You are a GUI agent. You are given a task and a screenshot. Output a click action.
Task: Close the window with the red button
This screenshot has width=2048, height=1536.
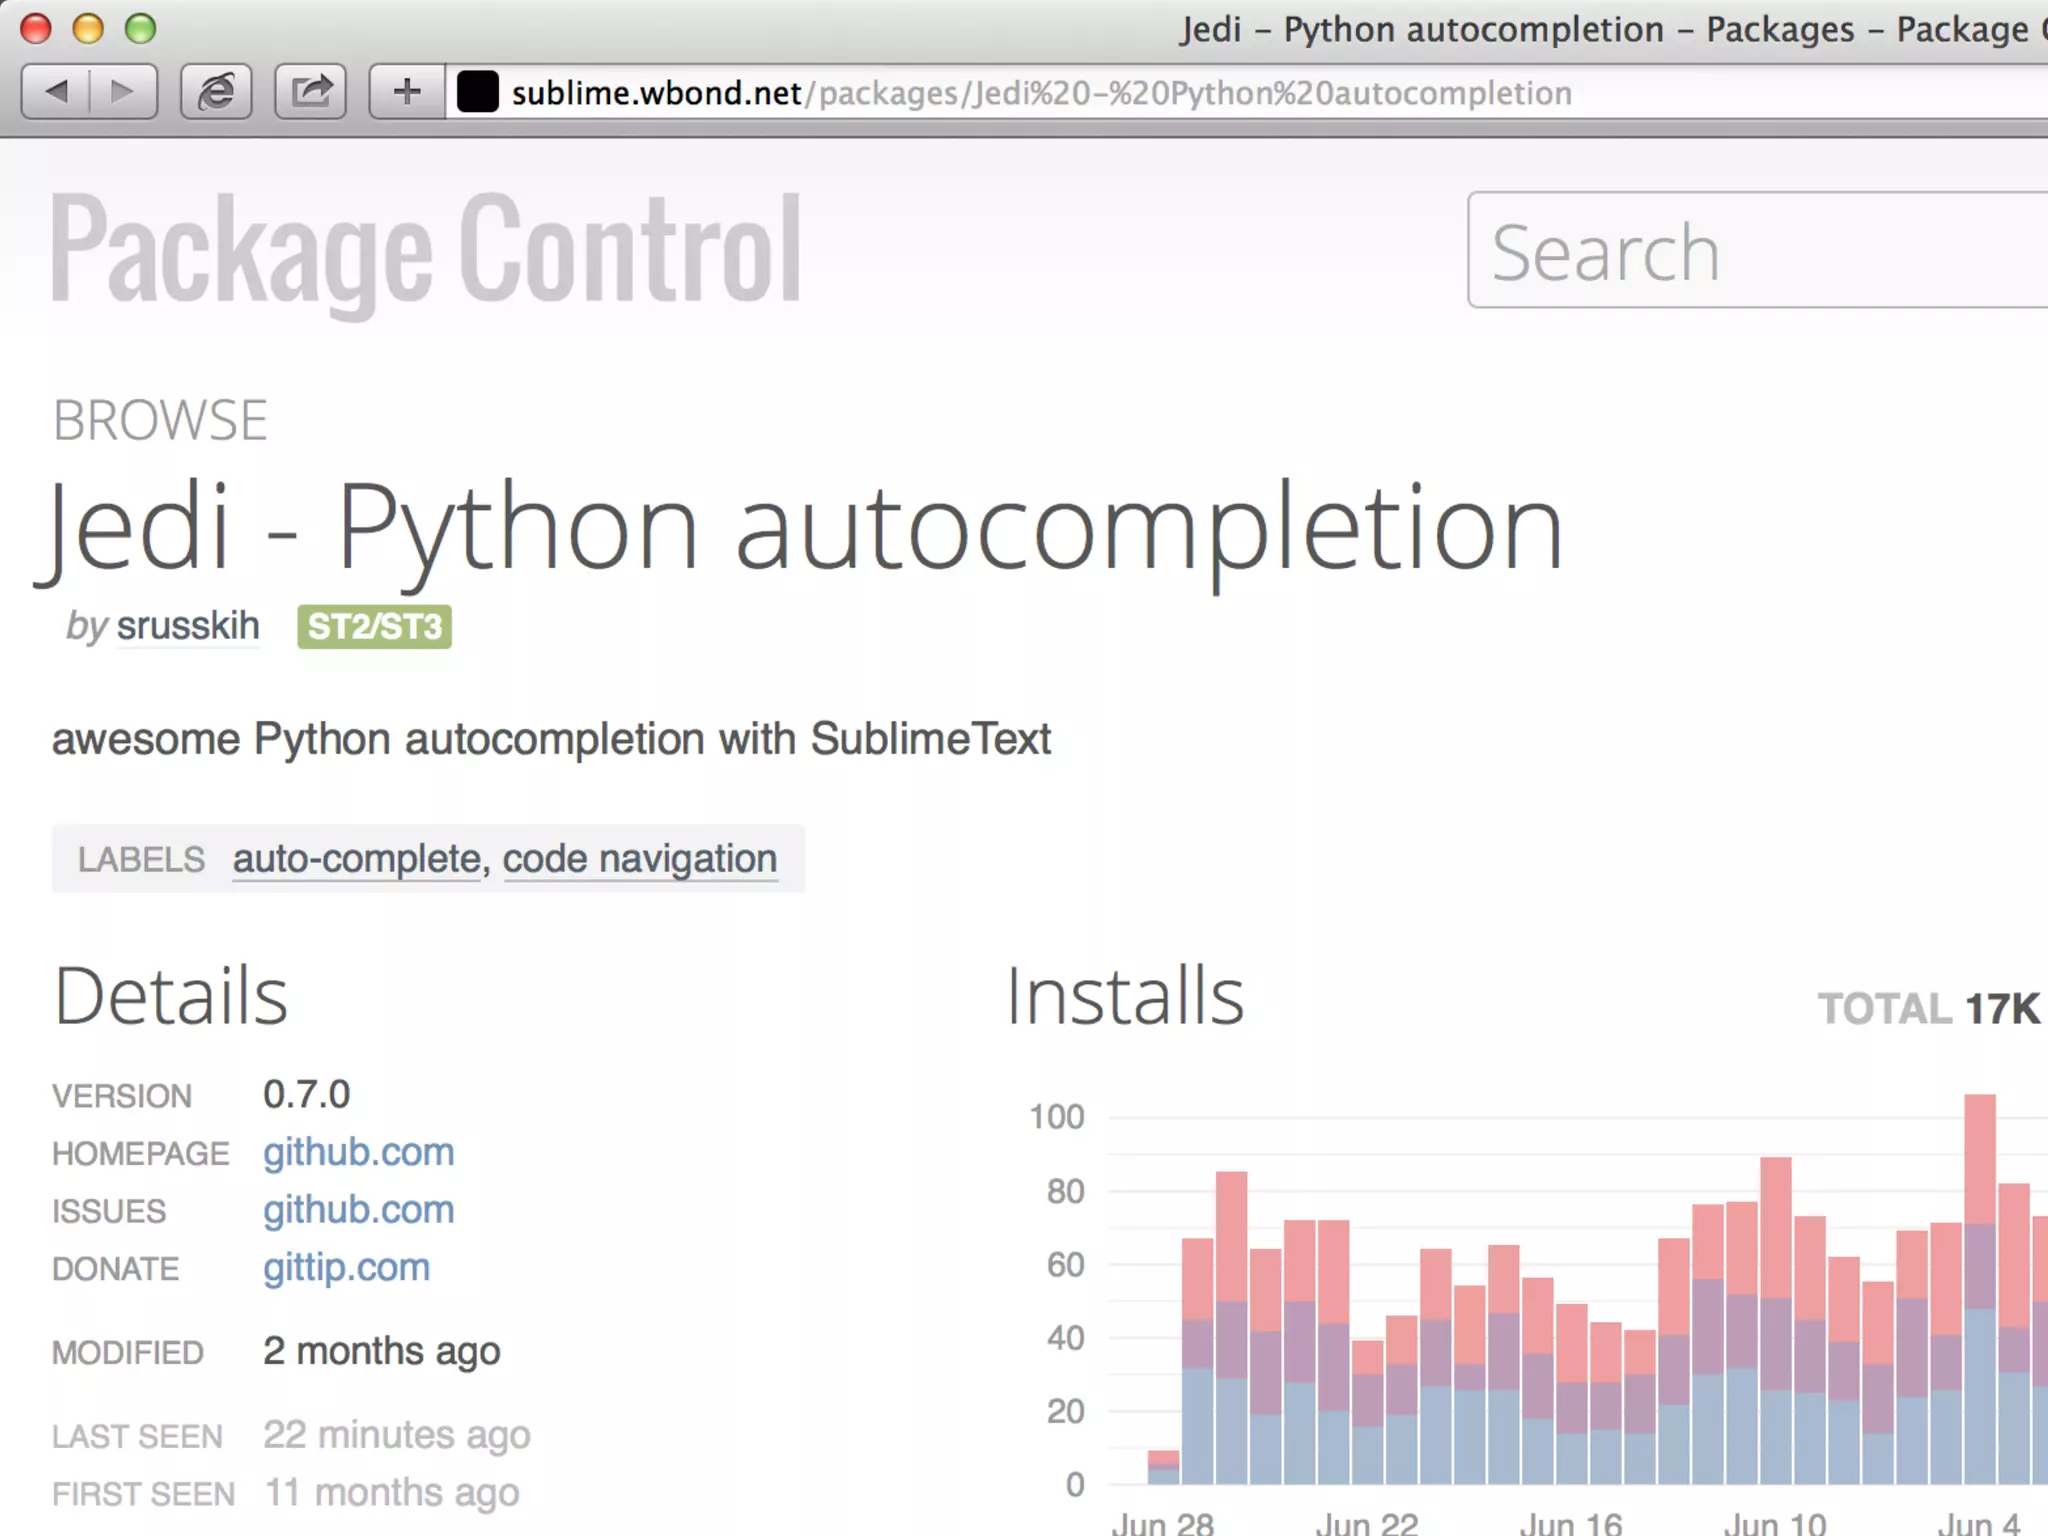36,28
